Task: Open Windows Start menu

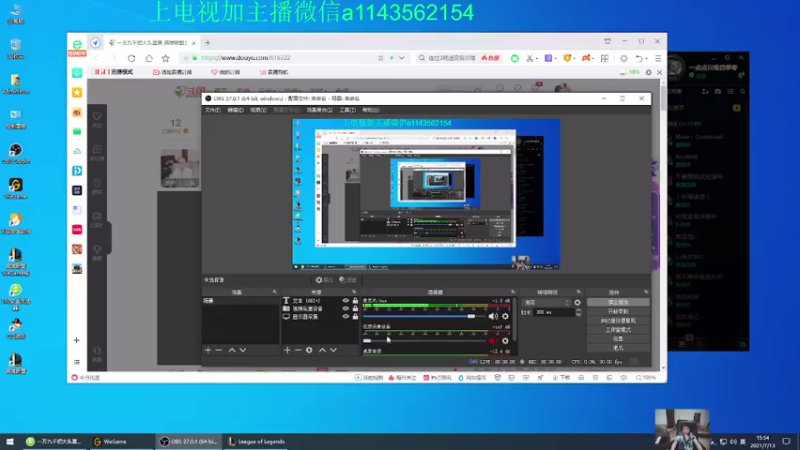Action: coord(10,441)
